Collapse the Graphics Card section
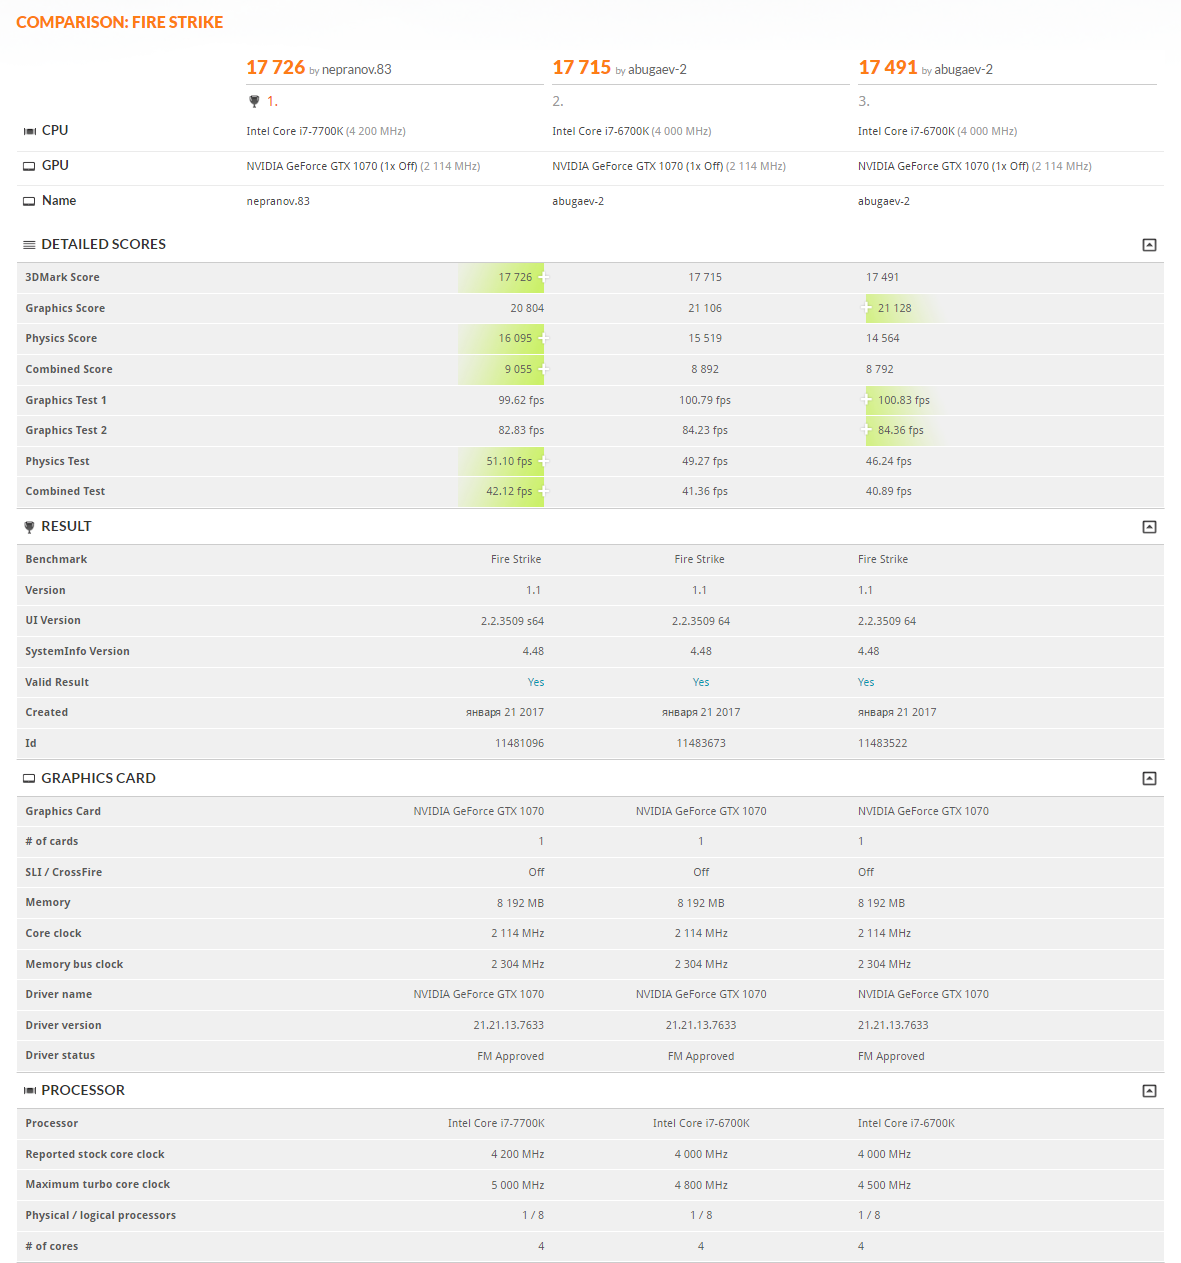The width and height of the screenshot is (1181, 1263). (x=1149, y=779)
